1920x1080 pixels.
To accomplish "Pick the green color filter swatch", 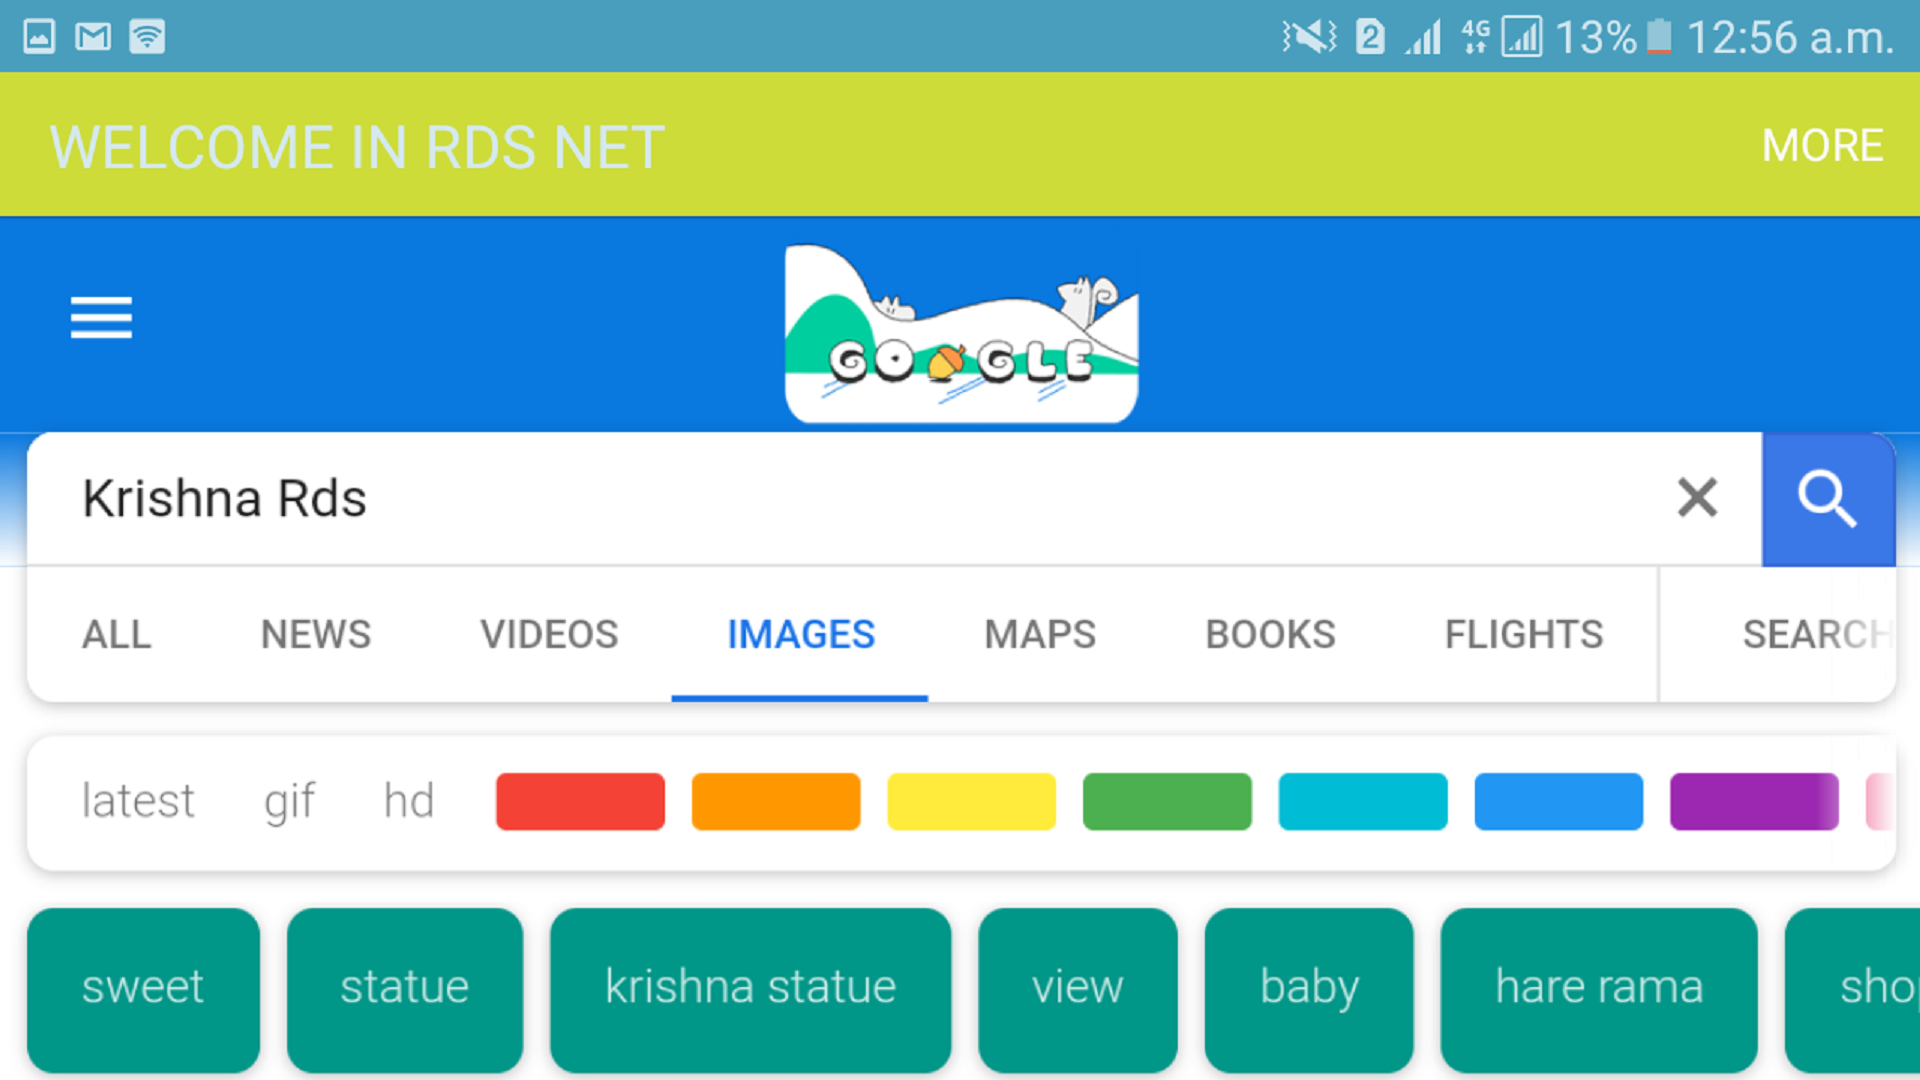I will click(1167, 801).
